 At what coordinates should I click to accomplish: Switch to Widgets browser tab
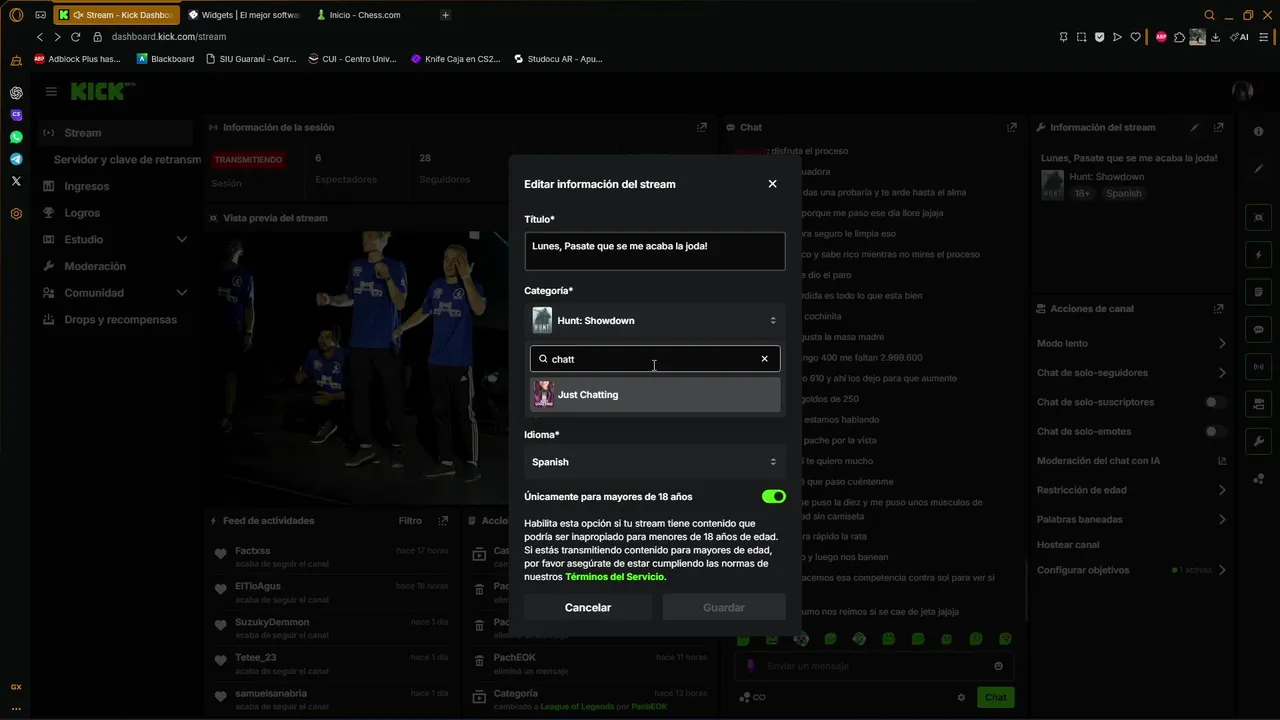pyautogui.click(x=243, y=15)
